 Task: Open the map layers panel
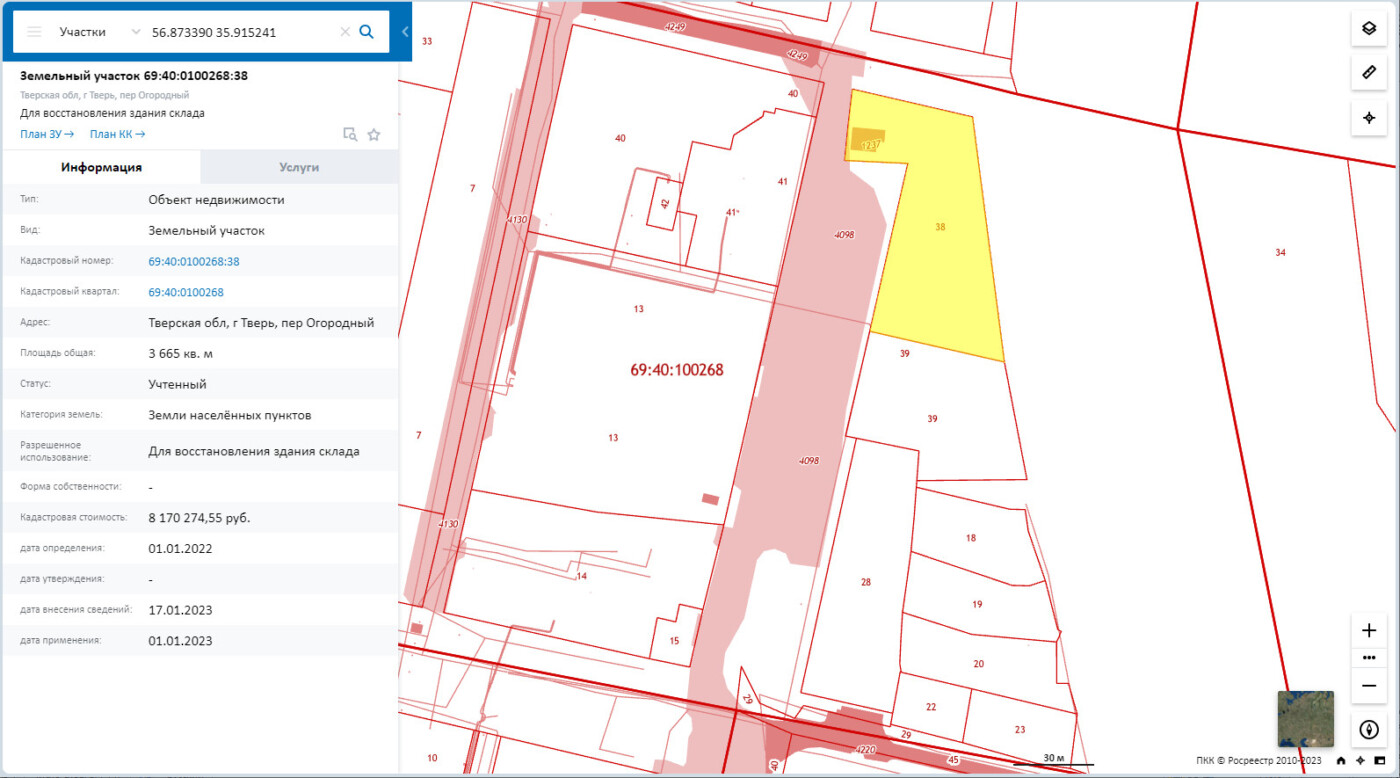tap(1369, 29)
